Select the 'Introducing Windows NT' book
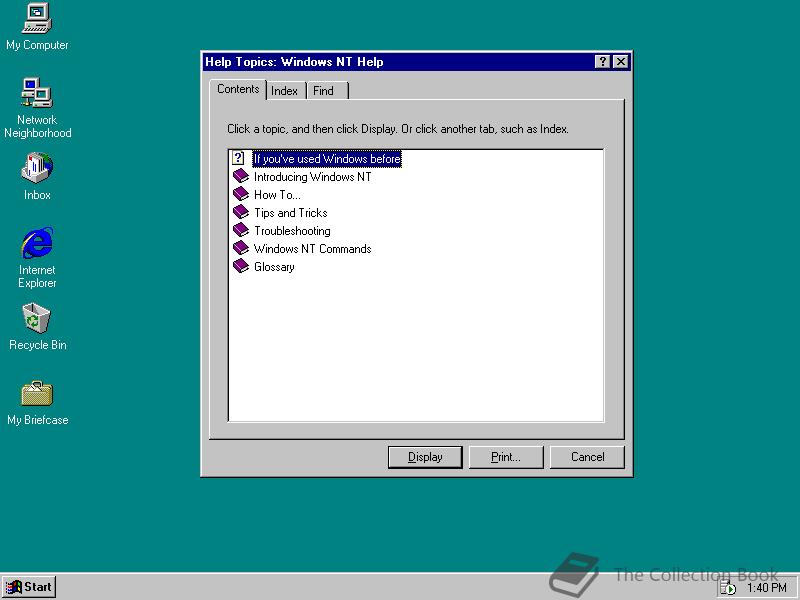The height and width of the screenshot is (600, 800). (x=312, y=177)
